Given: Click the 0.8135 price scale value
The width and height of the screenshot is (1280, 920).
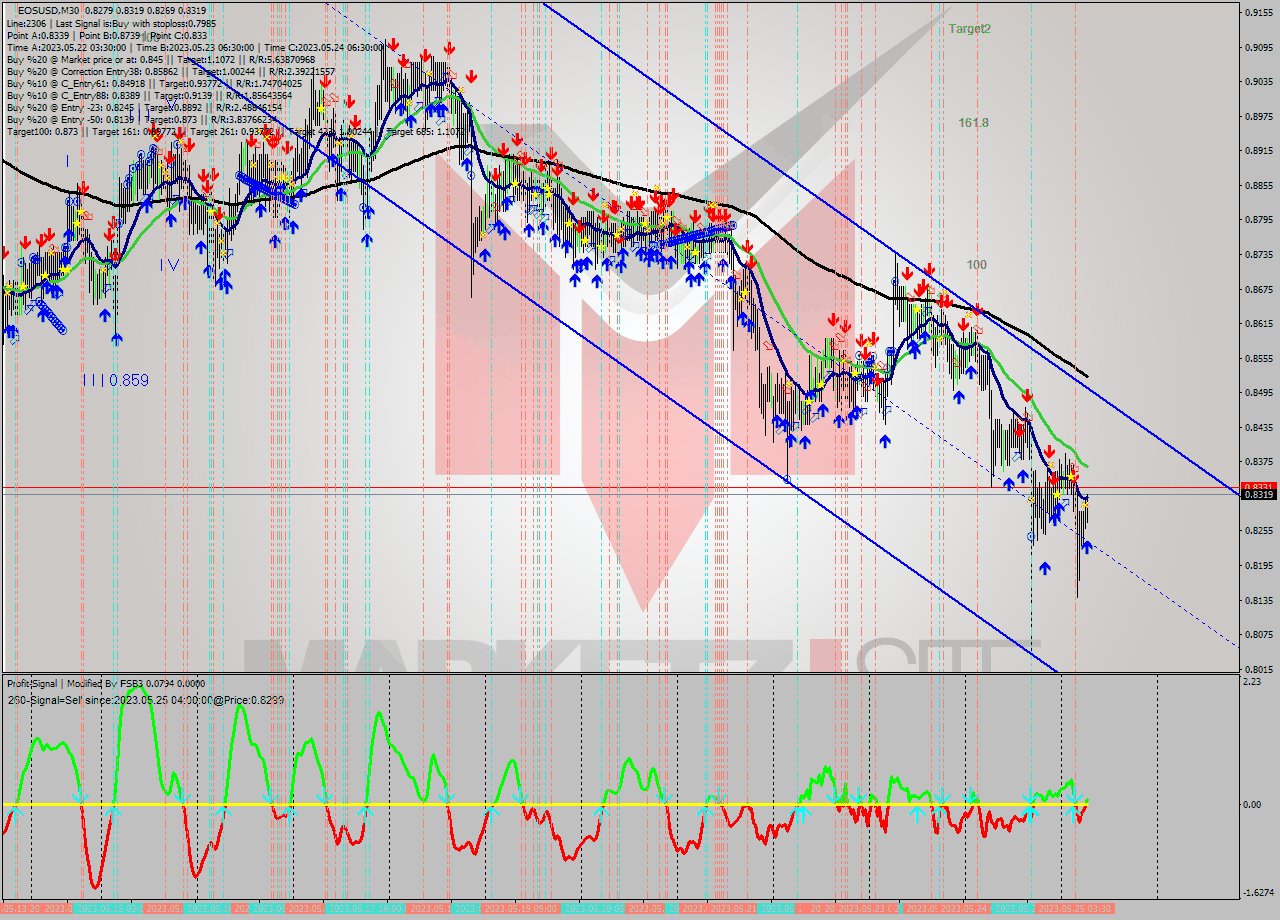Looking at the screenshot, I should click(1258, 600).
